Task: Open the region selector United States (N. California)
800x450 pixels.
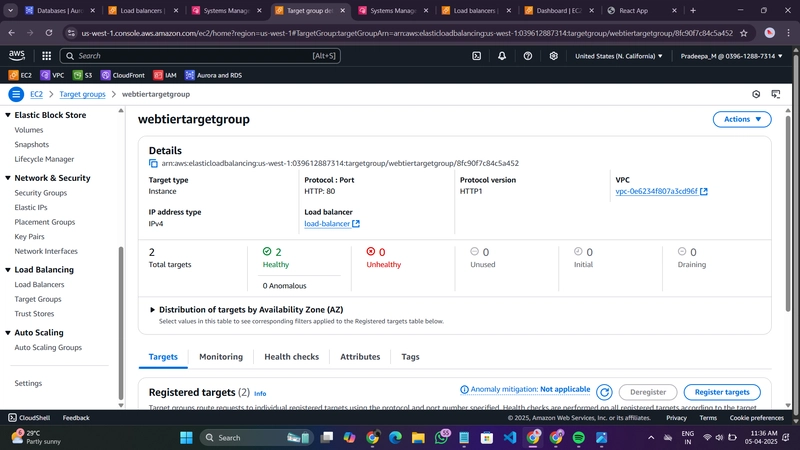Action: point(619,56)
